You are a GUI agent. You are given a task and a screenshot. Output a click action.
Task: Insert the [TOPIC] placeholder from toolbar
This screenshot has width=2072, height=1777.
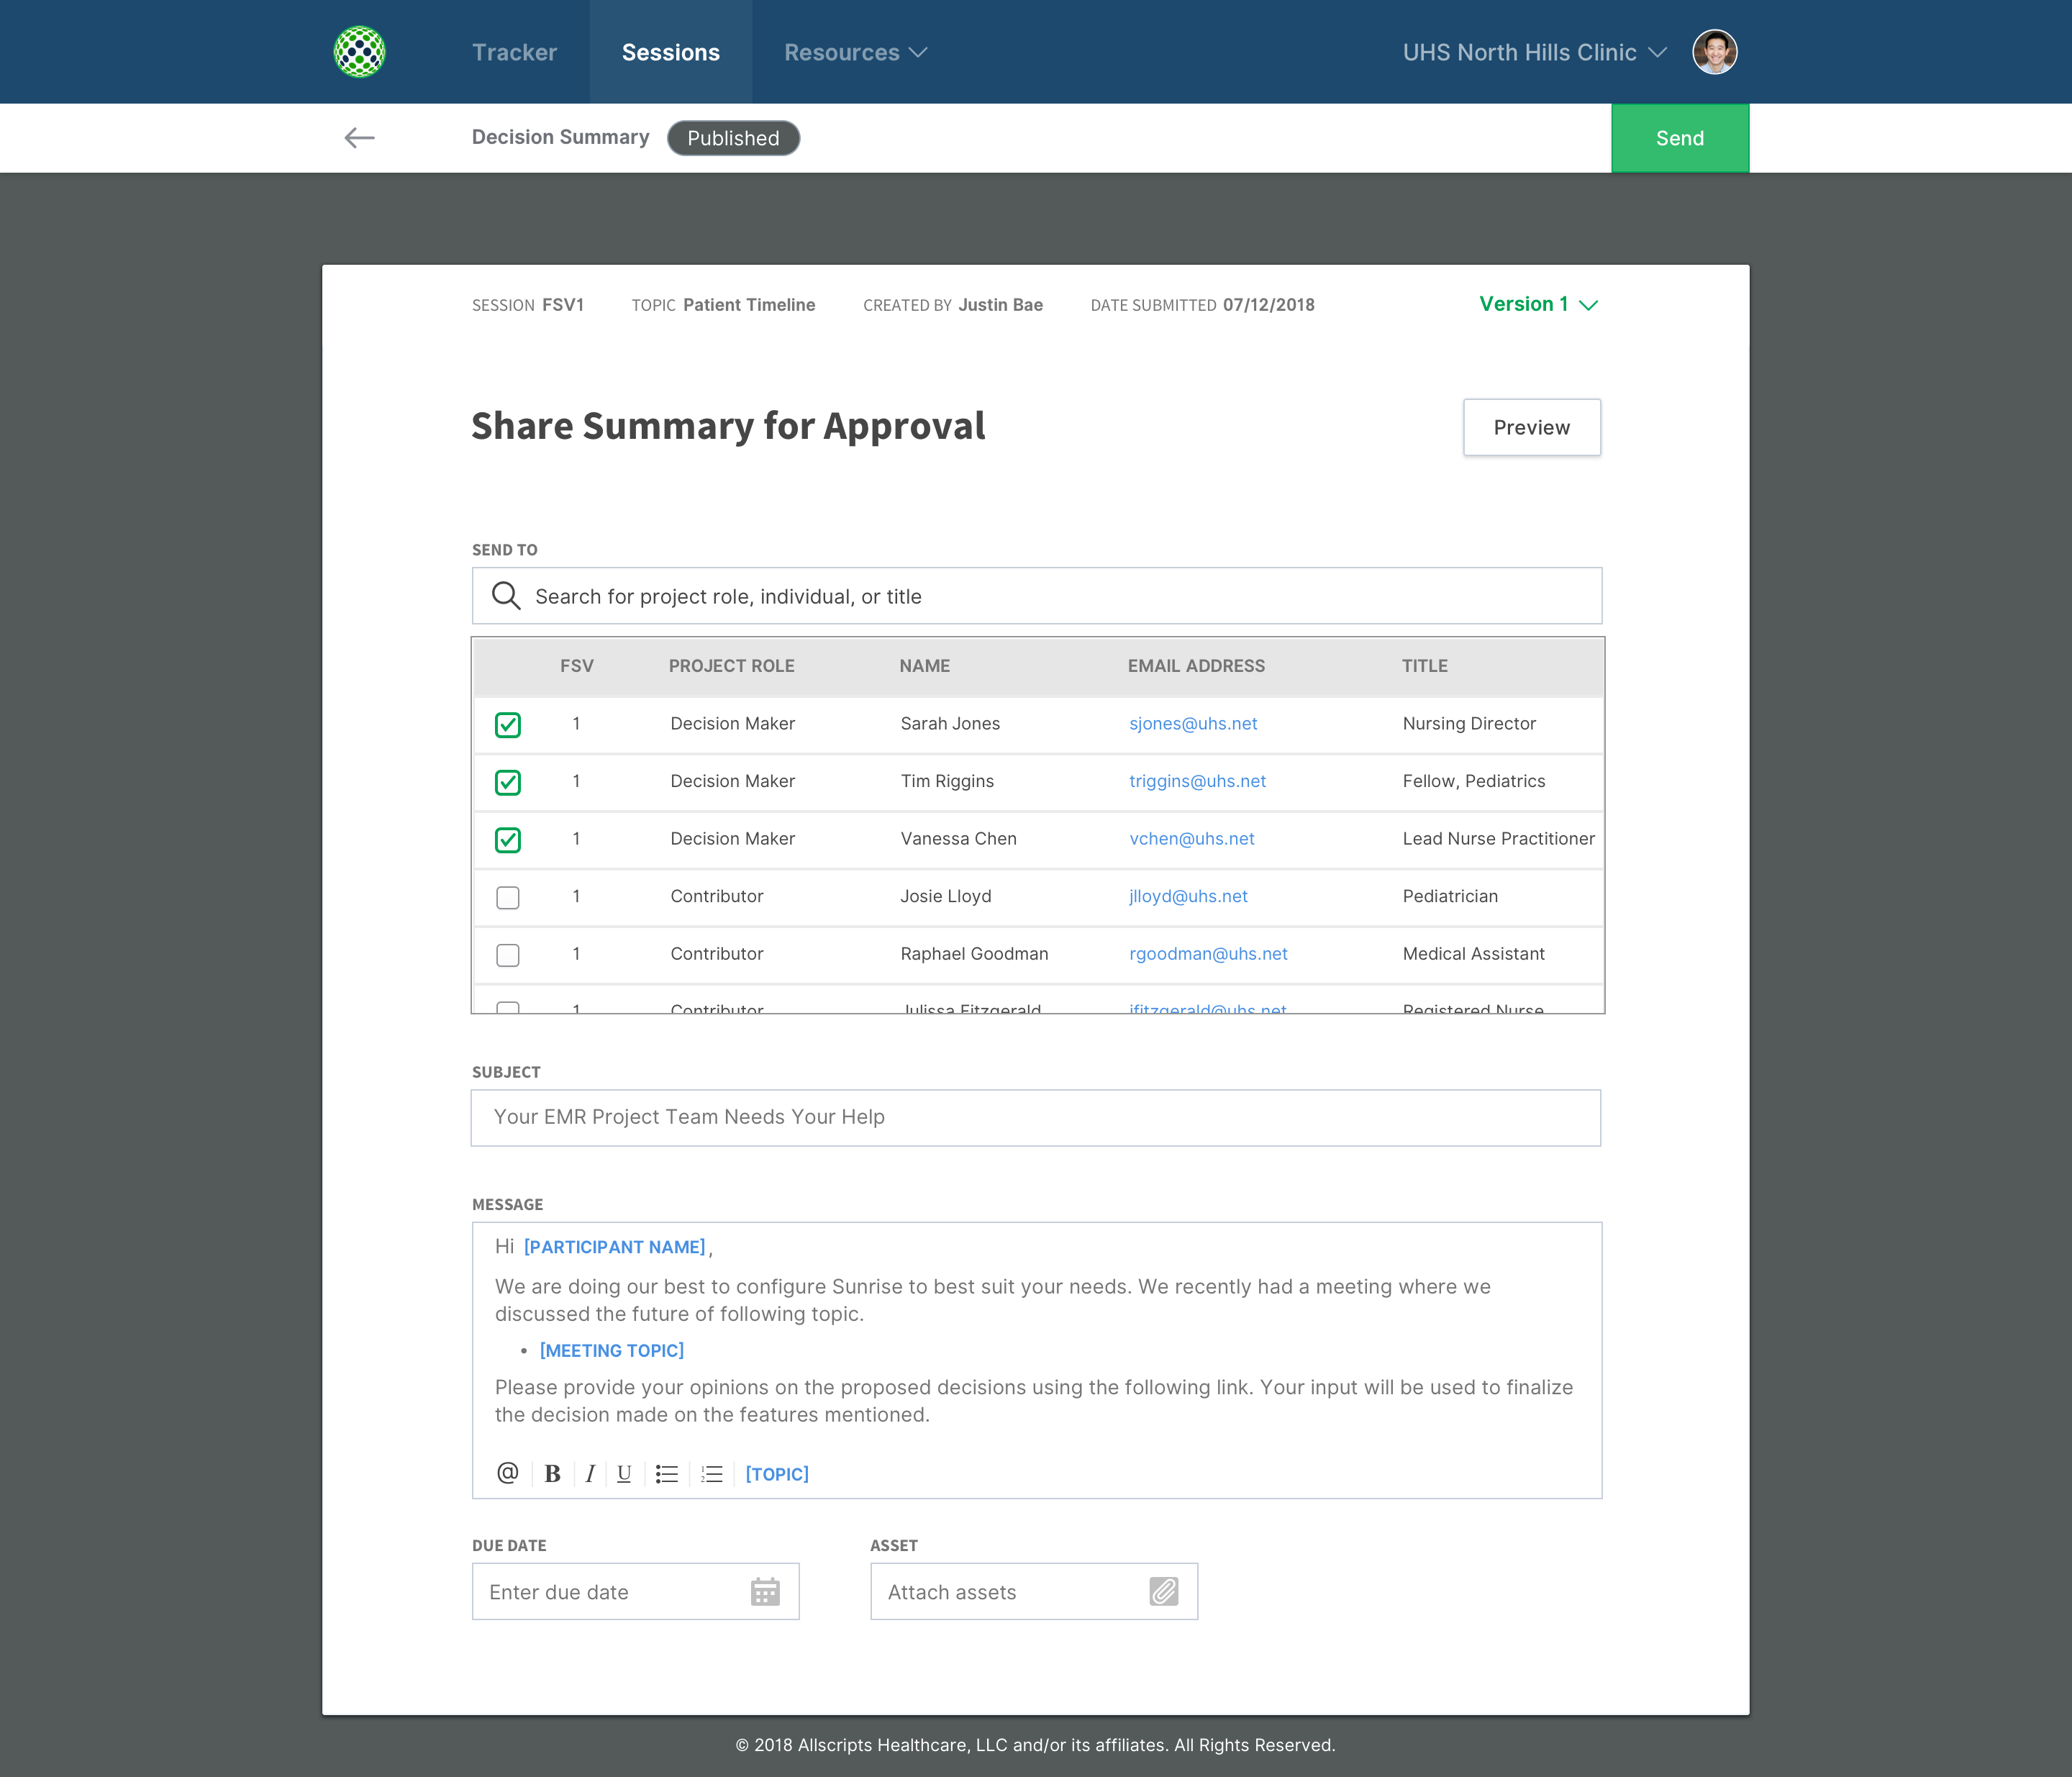(x=777, y=1474)
